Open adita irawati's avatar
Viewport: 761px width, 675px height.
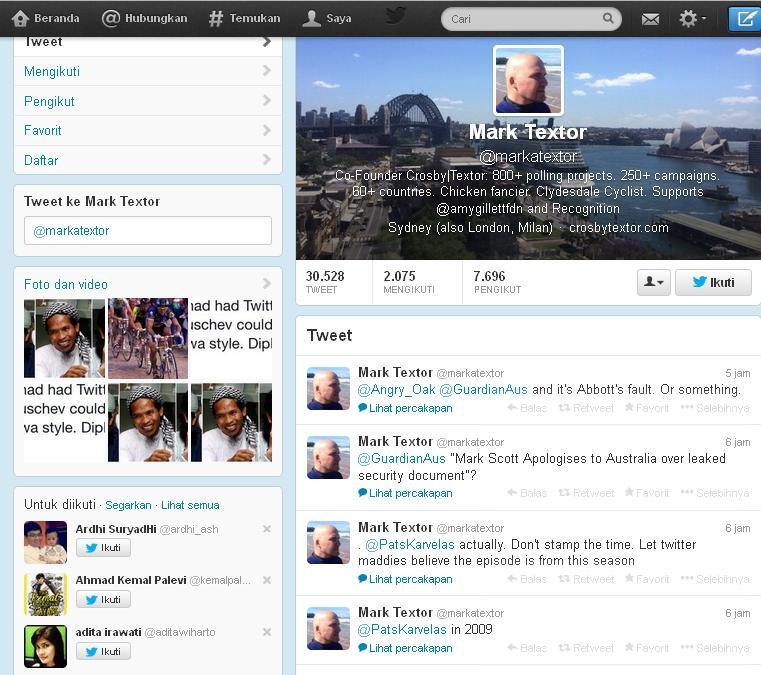point(46,646)
